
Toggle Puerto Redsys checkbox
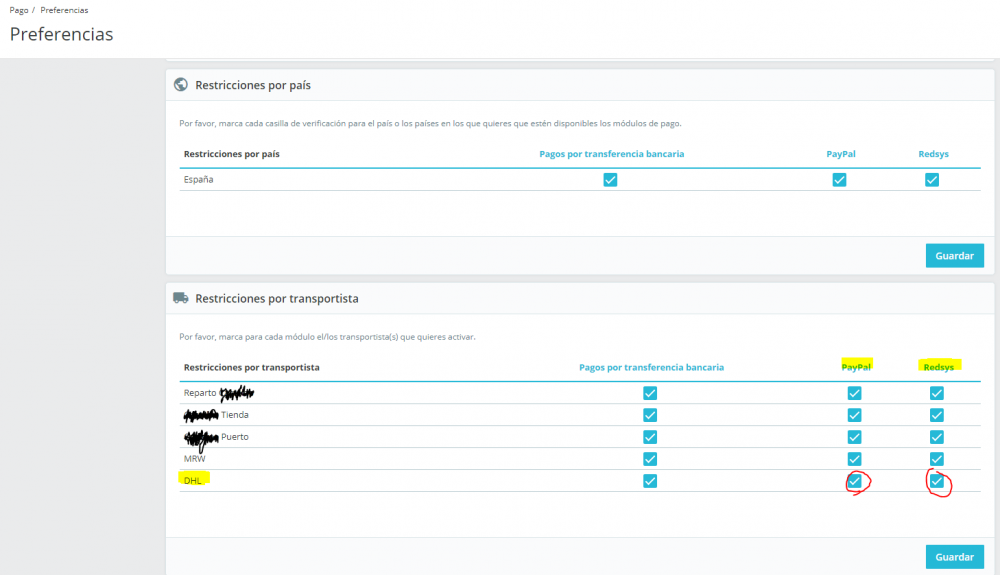[x=936, y=437]
